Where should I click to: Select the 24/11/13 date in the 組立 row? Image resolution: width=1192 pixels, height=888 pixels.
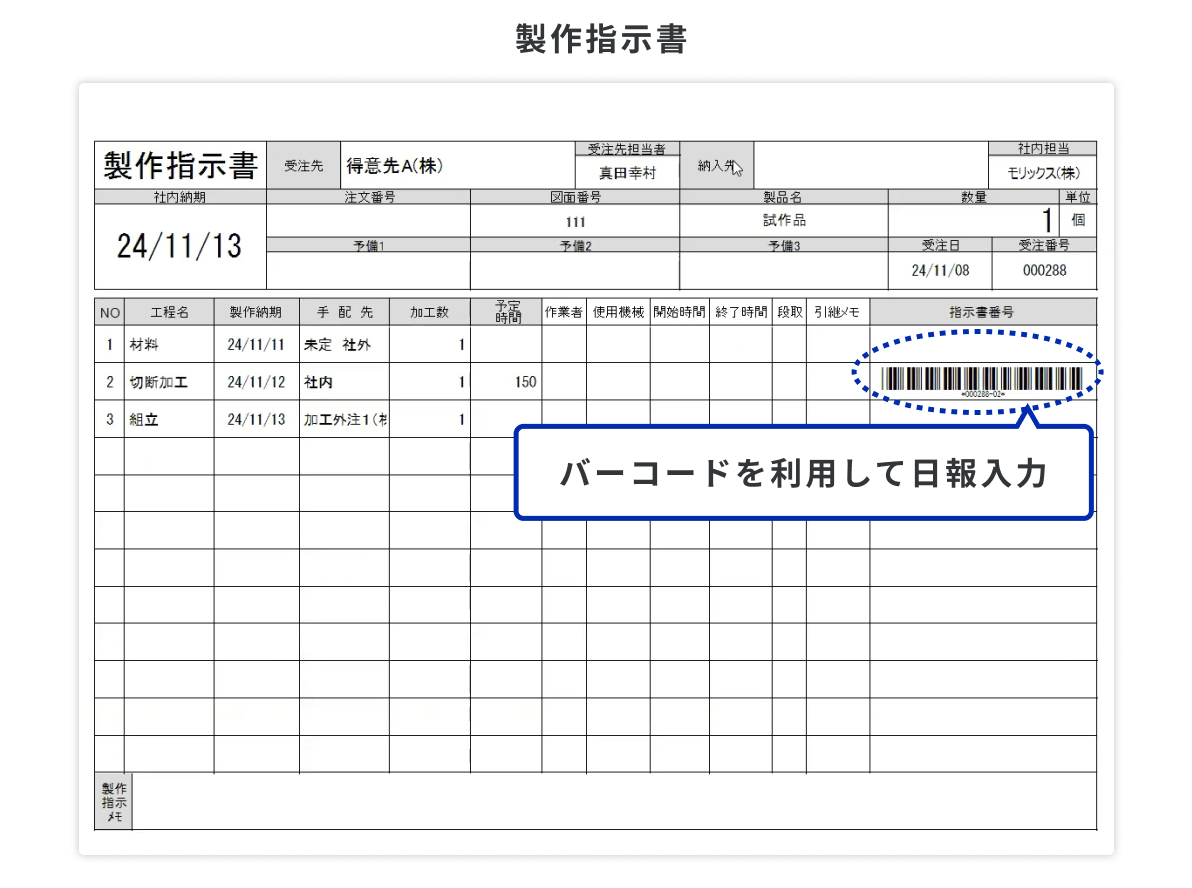256,419
